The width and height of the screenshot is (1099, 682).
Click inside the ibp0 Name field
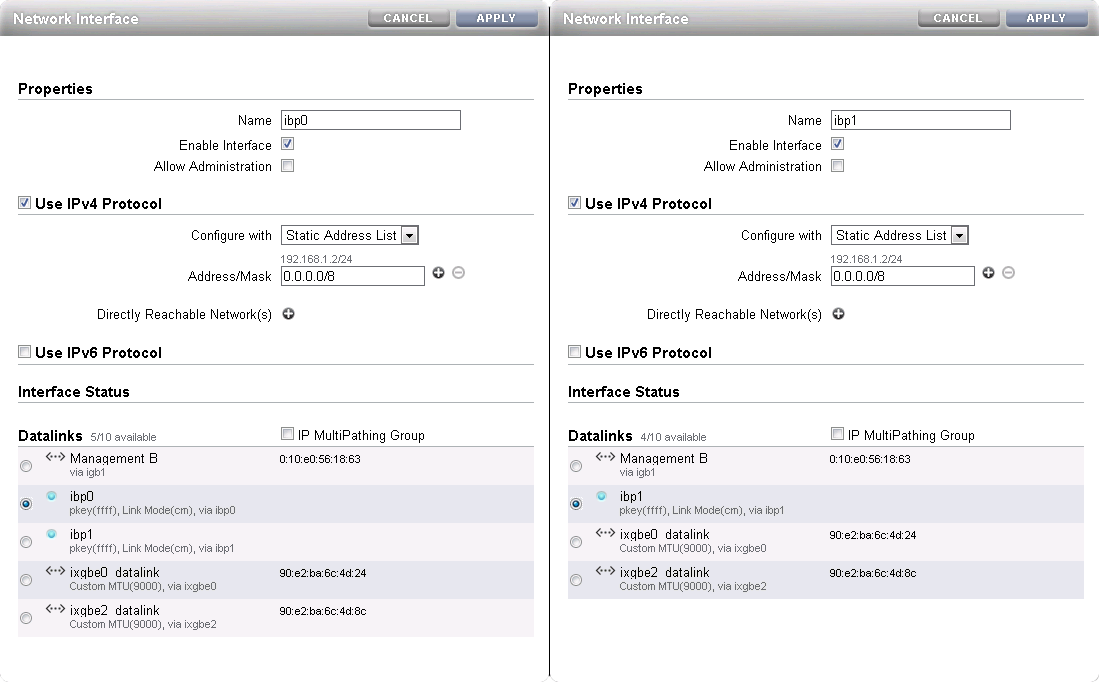tap(370, 120)
